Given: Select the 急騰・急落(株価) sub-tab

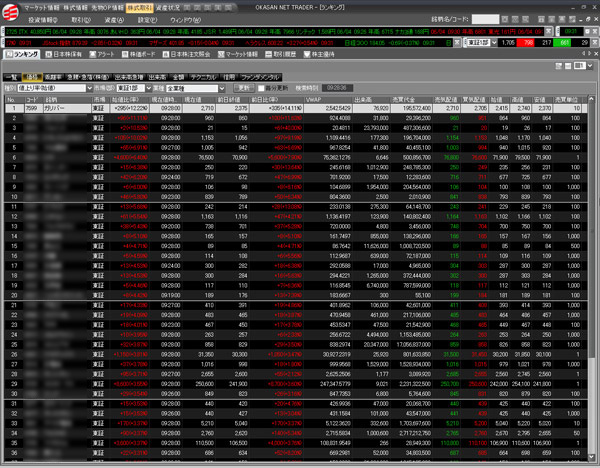Looking at the screenshot, I should 88,77.
